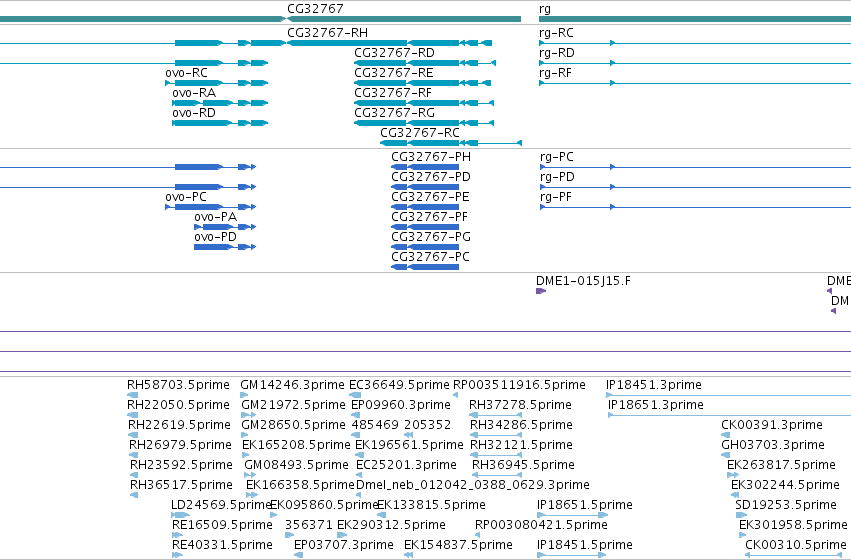
Task: Select the DME1-015J15.F feature label
Action: click(583, 281)
